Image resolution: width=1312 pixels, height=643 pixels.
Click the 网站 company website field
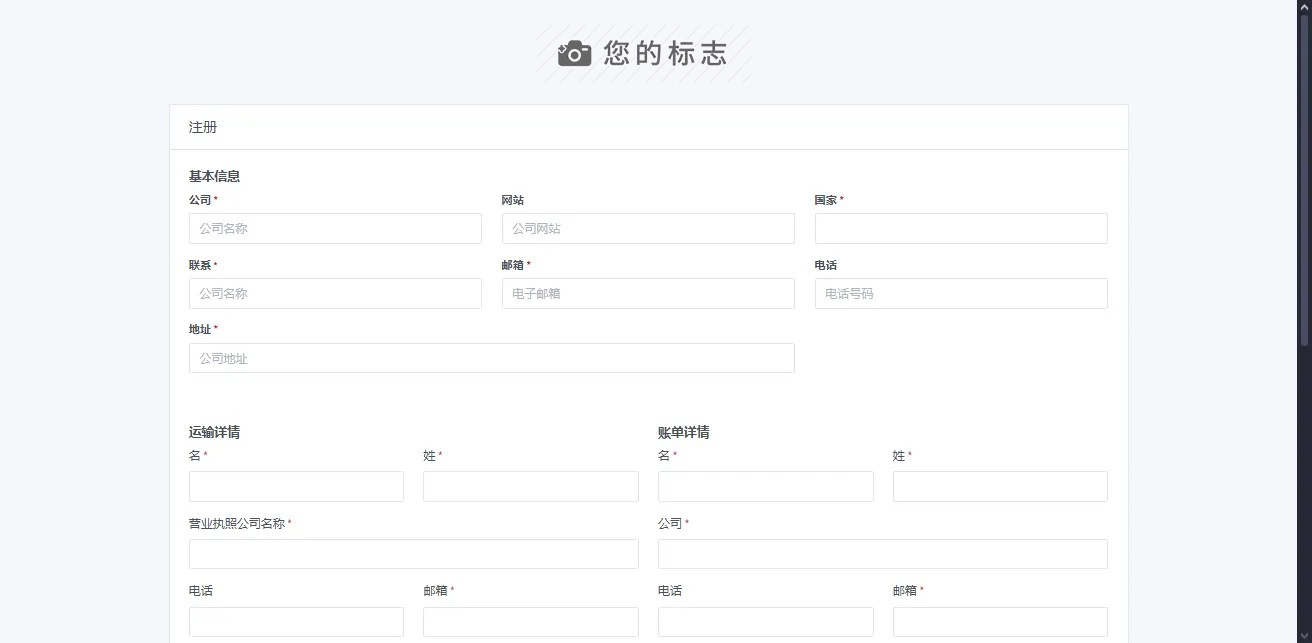click(x=648, y=228)
